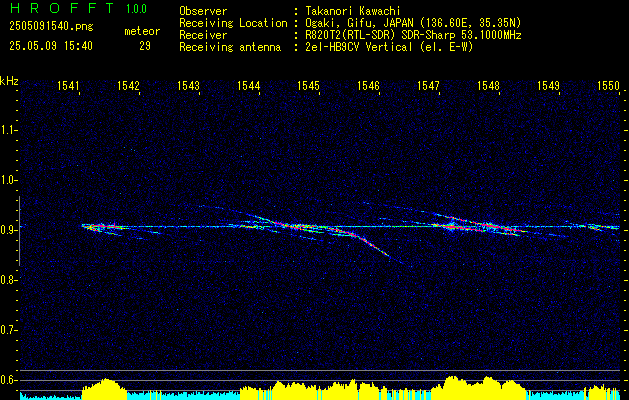Click the meteor count 29

coord(145,46)
